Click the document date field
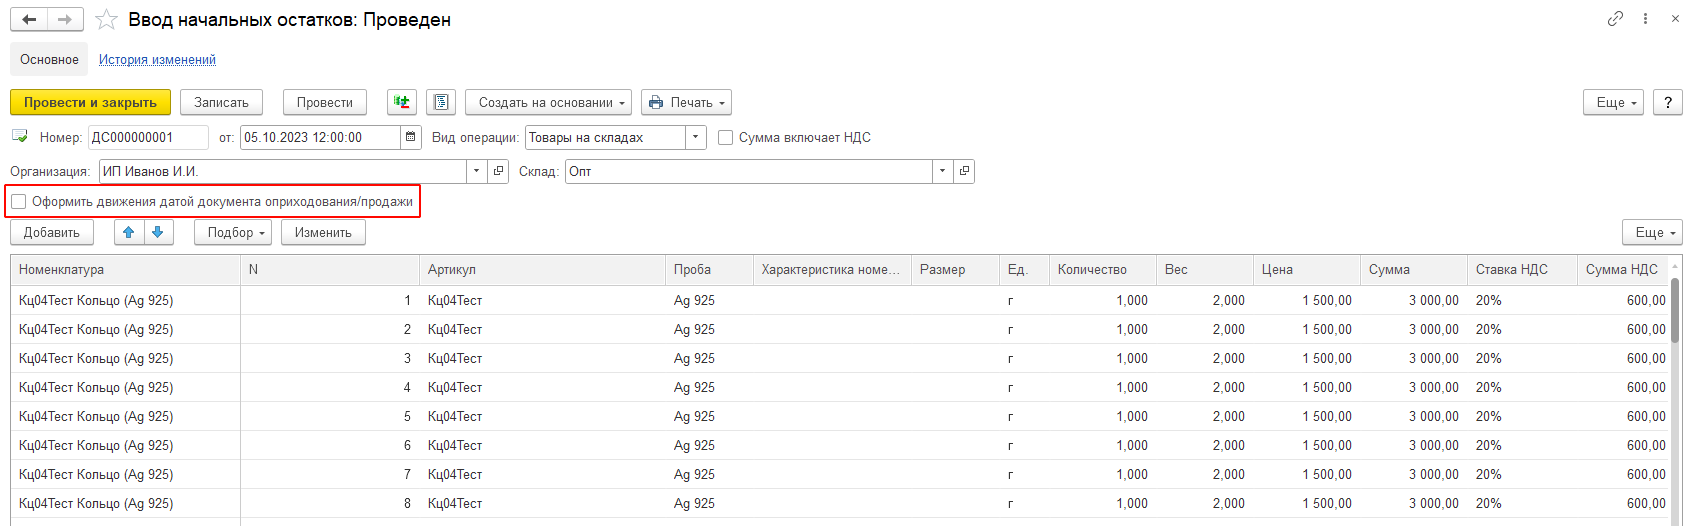This screenshot has width=1690, height=526. click(x=320, y=137)
